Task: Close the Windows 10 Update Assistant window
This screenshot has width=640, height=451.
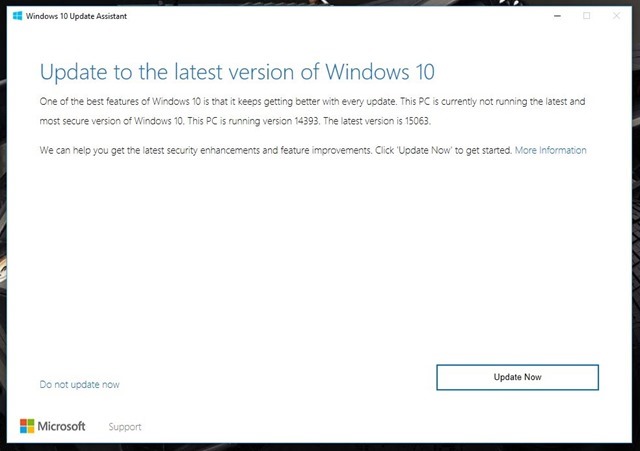Action: (616, 15)
